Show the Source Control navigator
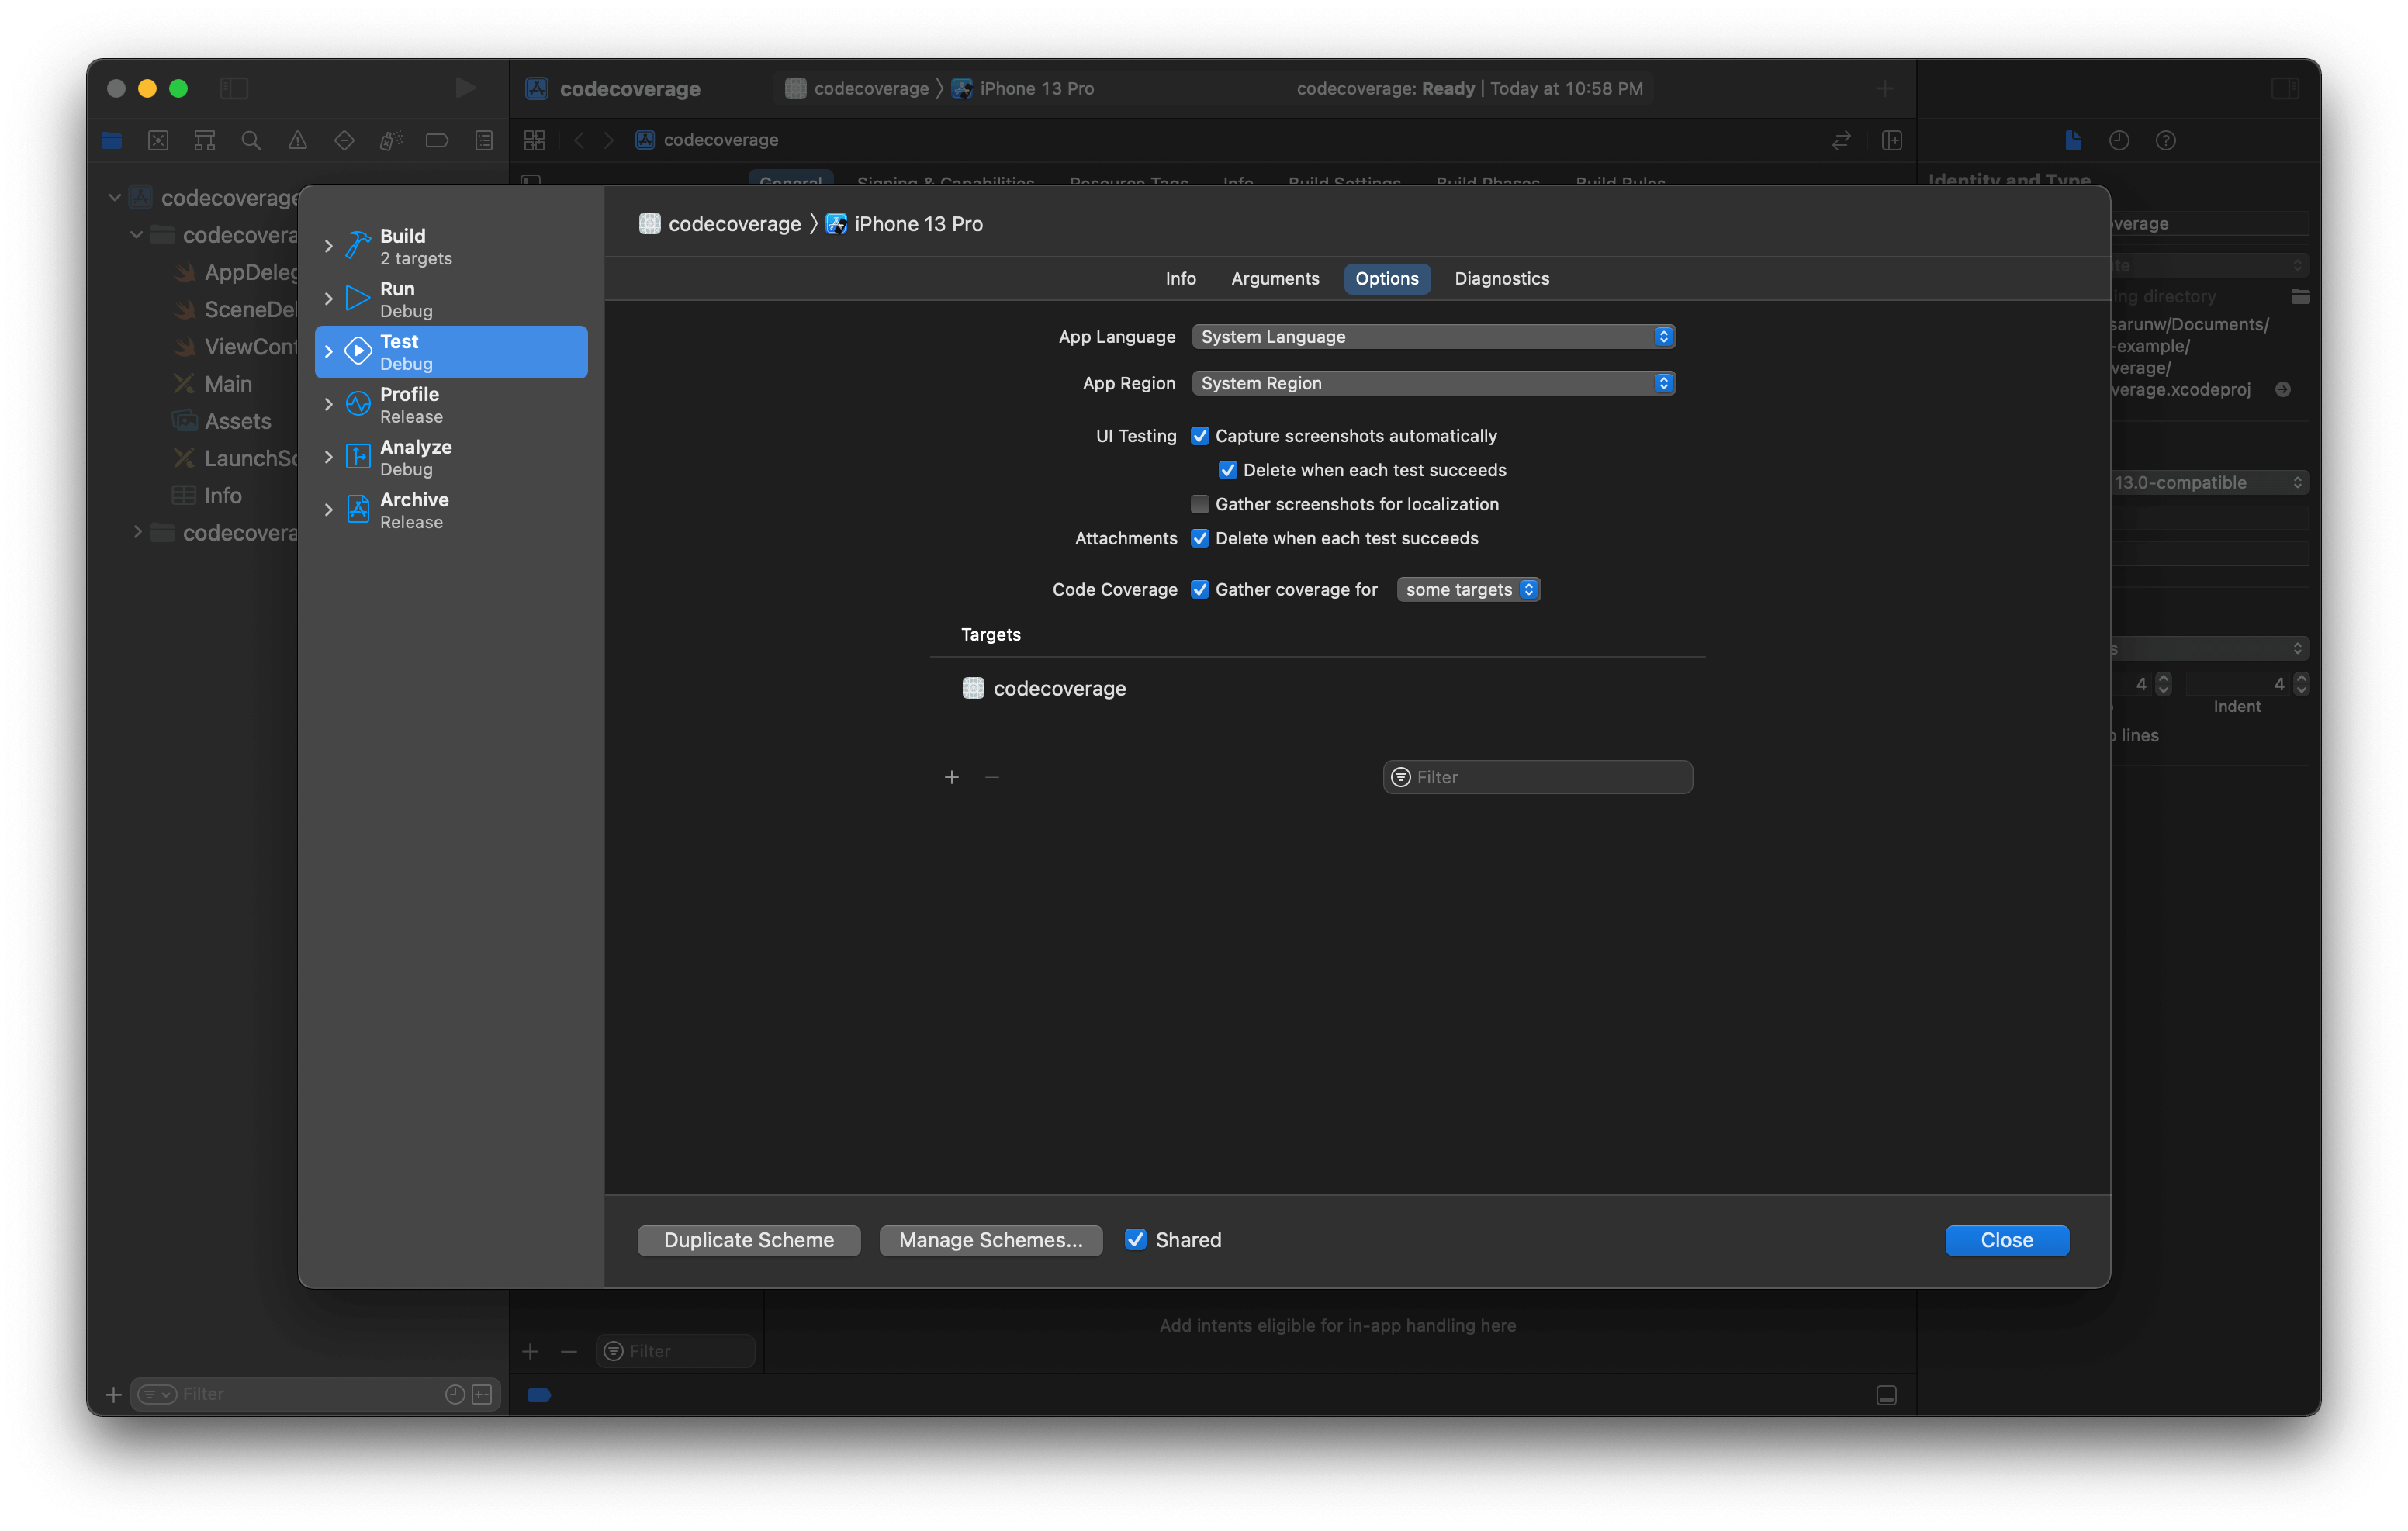 [158, 141]
